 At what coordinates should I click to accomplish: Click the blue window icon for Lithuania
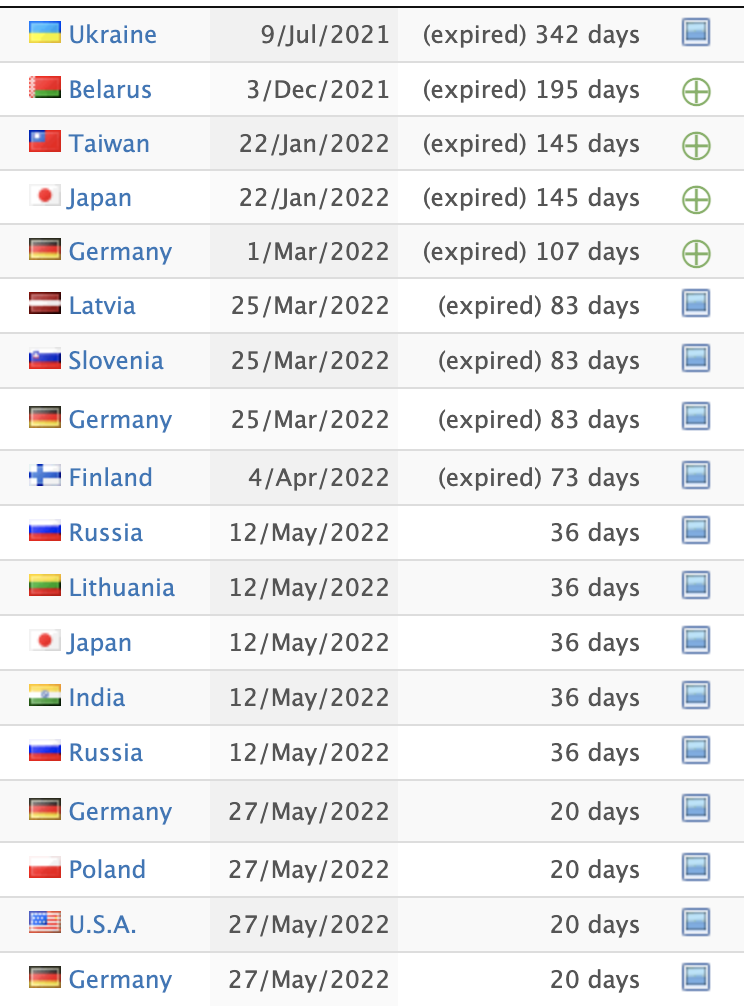[695, 585]
